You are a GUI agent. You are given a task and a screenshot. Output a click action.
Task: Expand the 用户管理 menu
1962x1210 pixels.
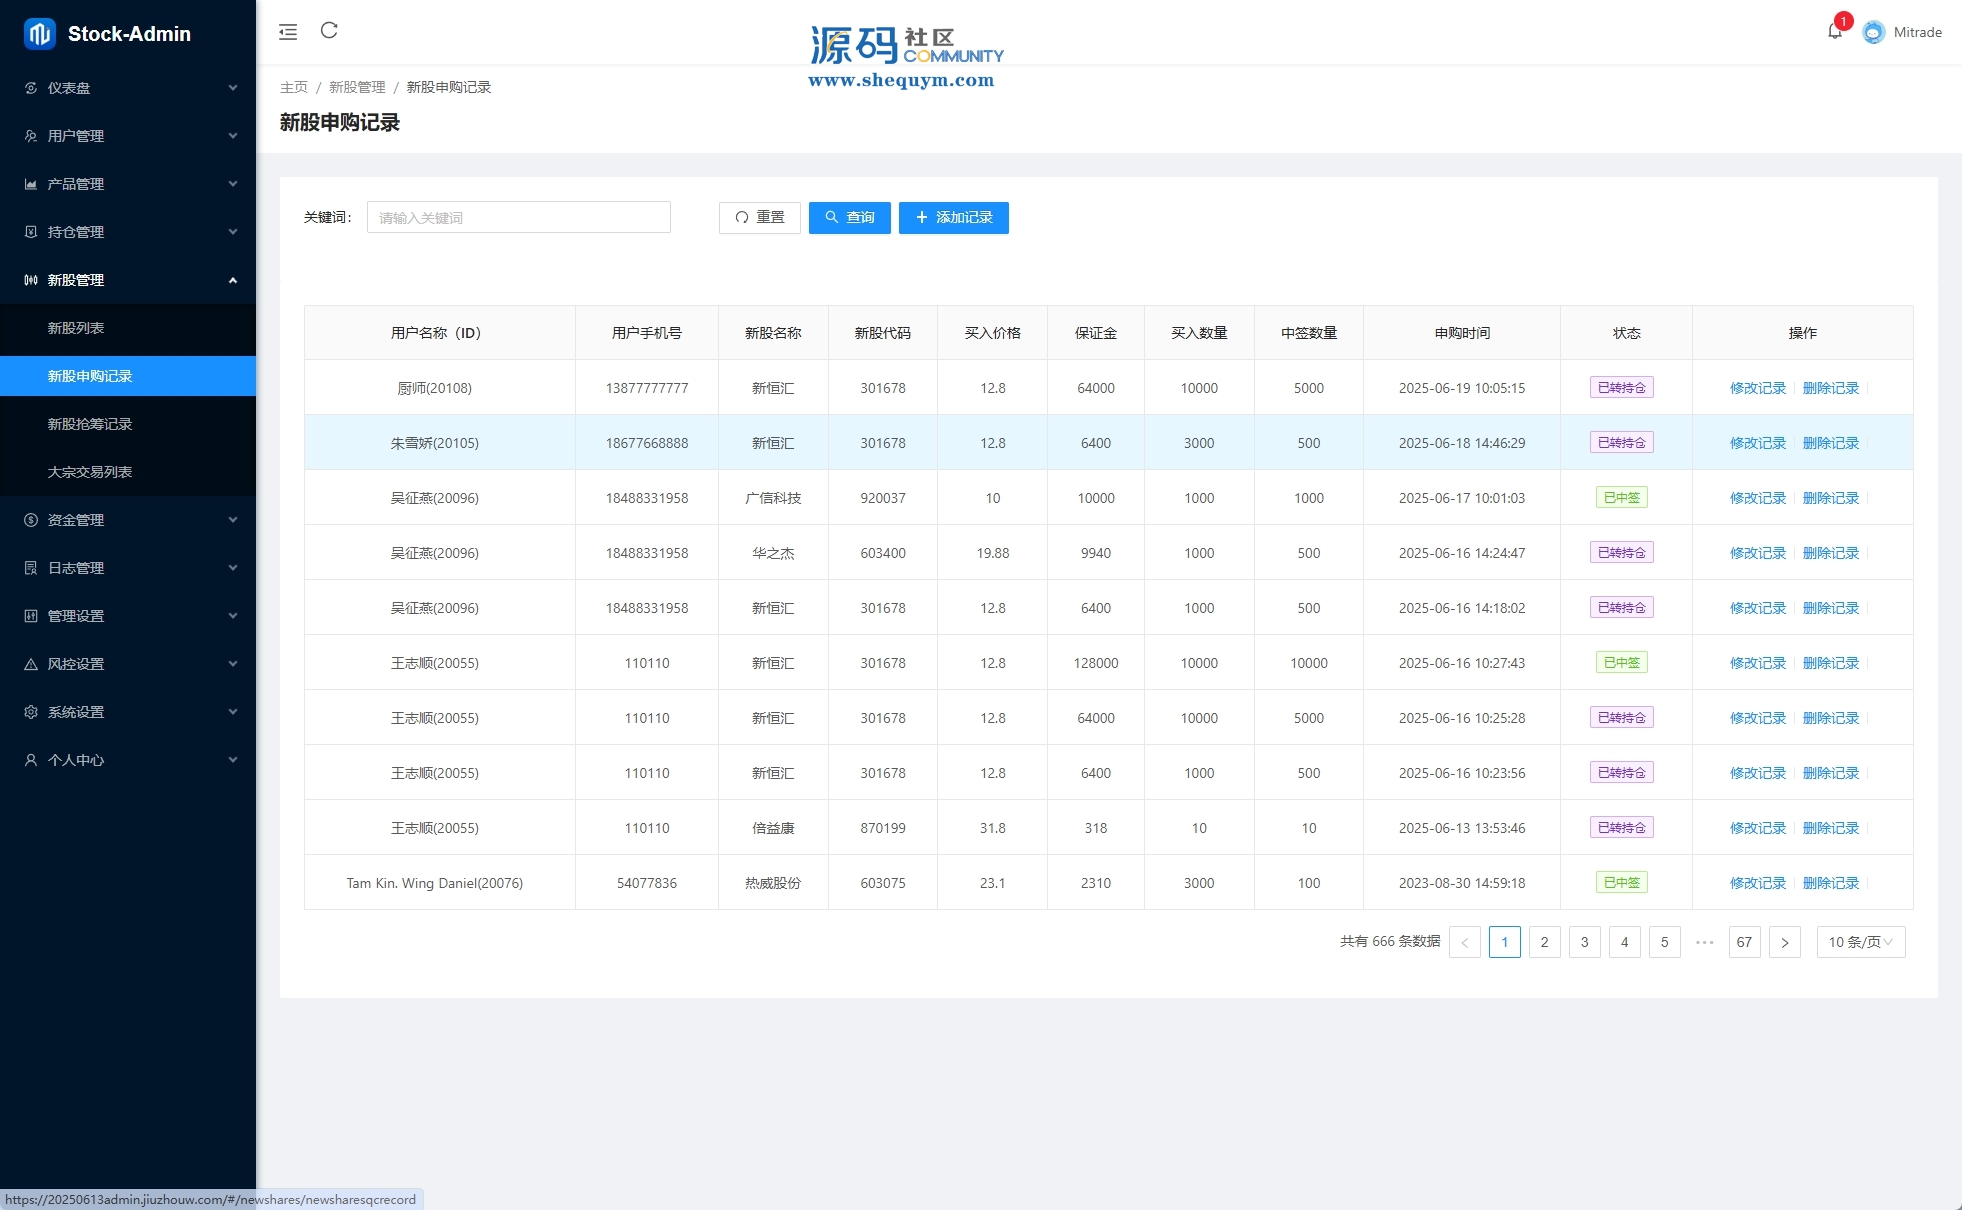[128, 136]
